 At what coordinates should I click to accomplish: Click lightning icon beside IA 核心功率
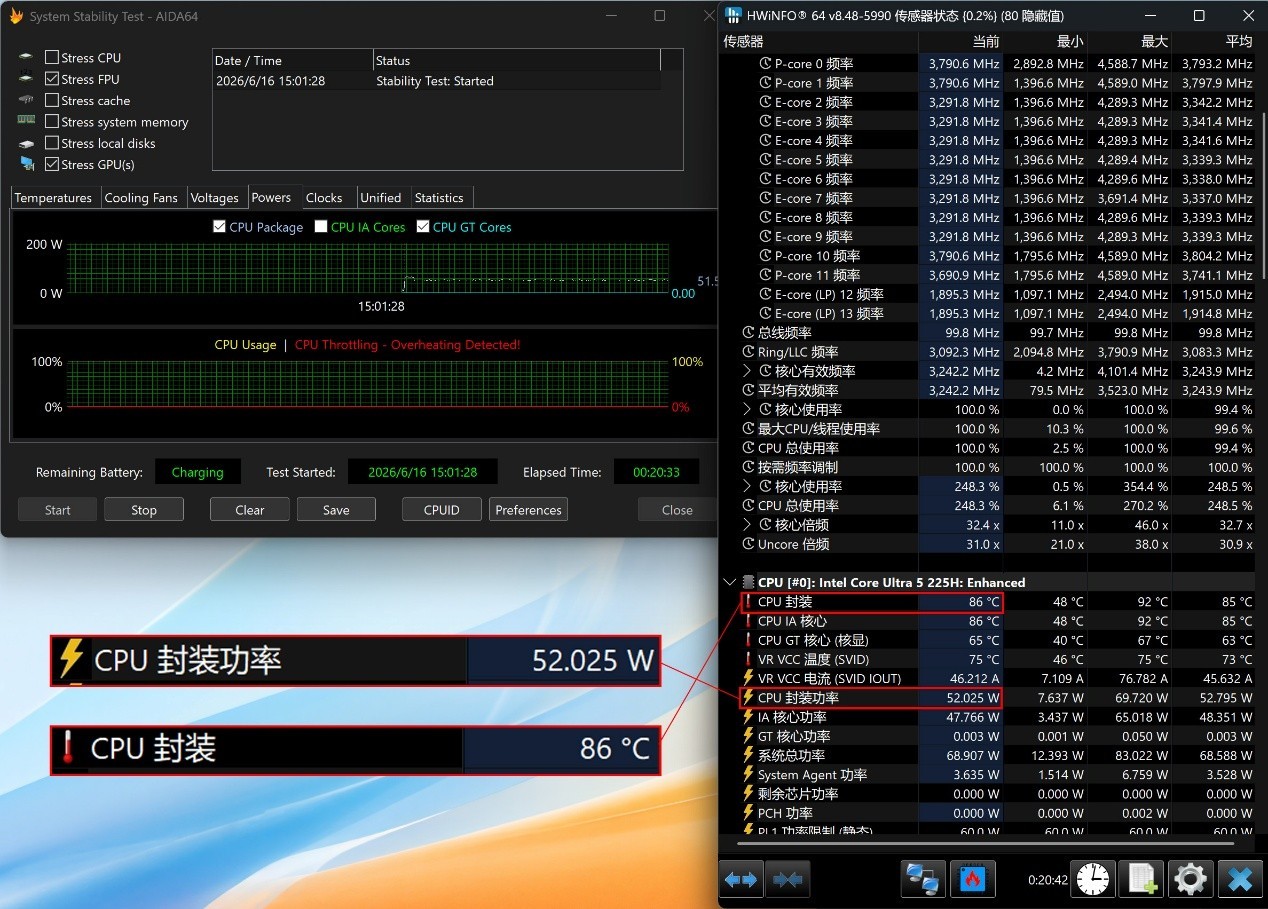point(748,717)
